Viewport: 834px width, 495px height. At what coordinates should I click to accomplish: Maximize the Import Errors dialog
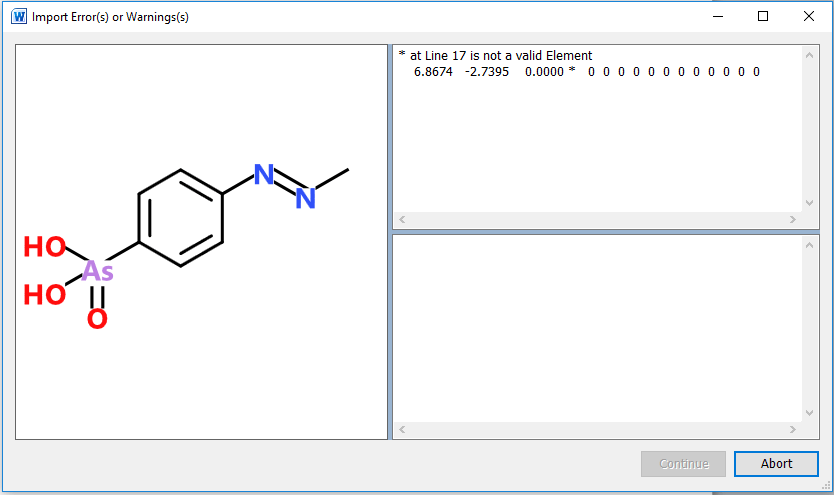763,17
